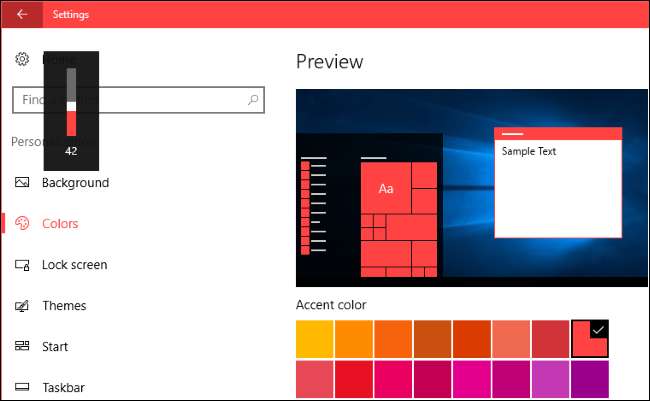Click the Accent color label

[331, 305]
